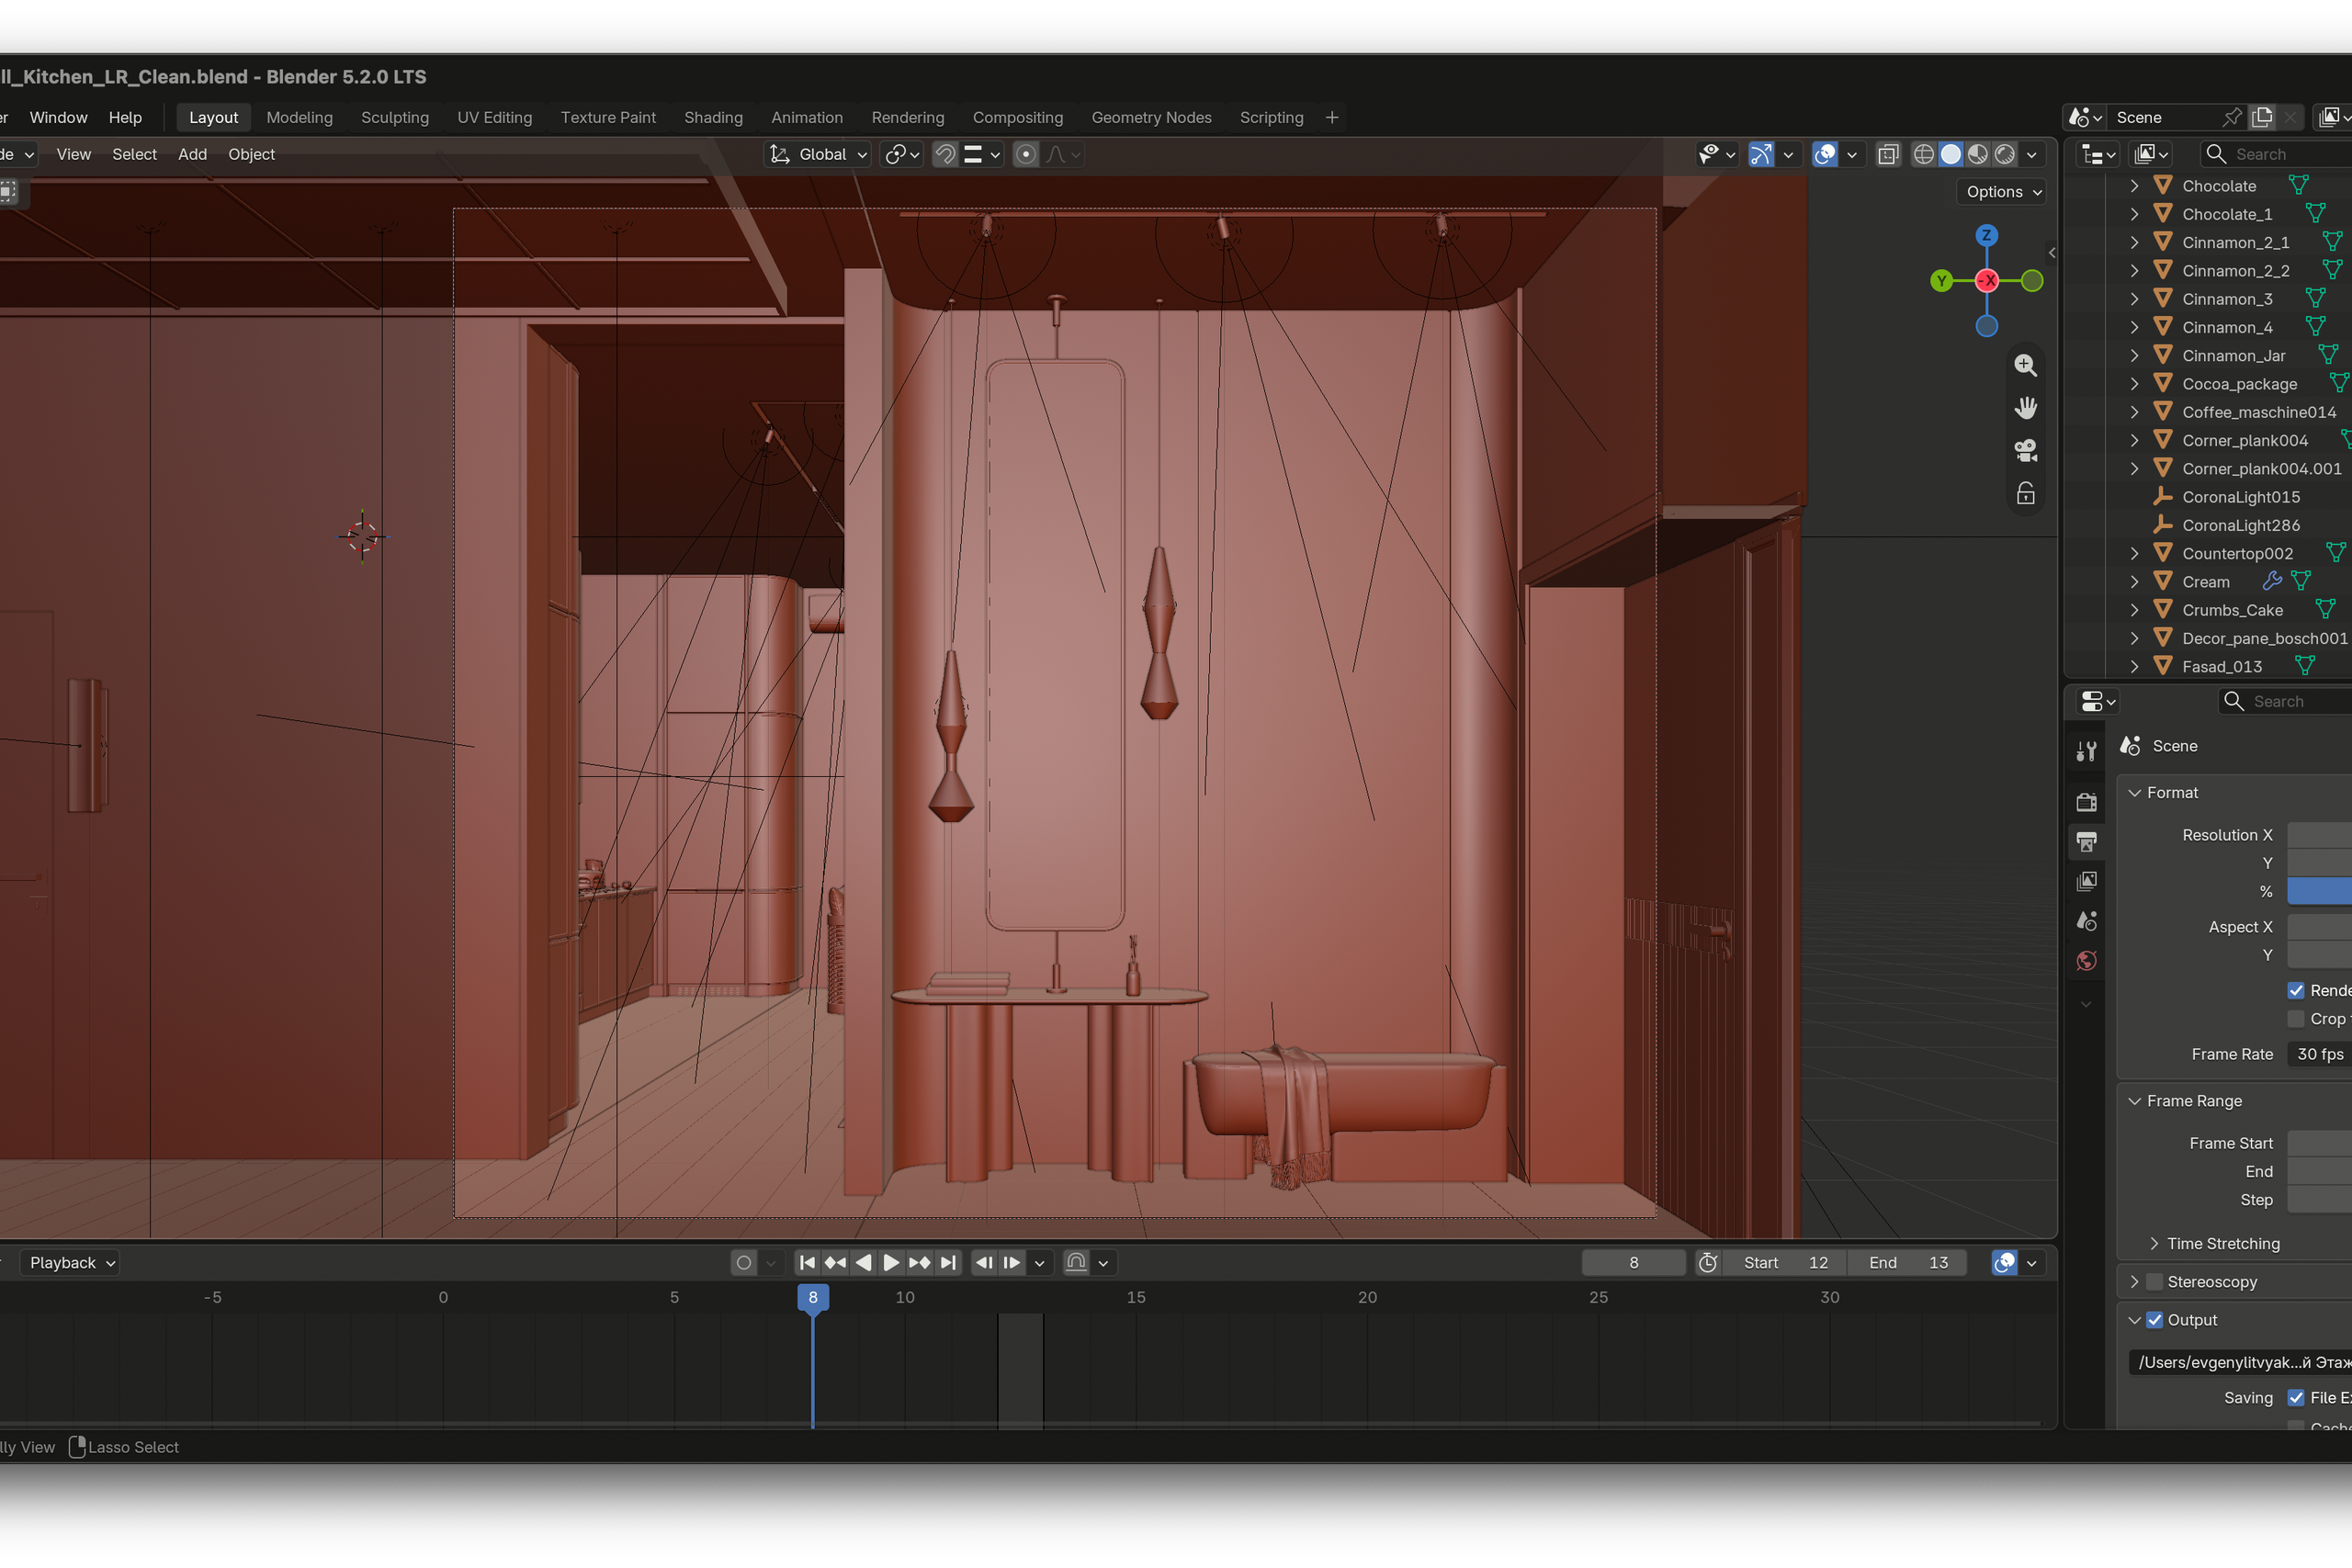Select material preview shading icon
This screenshot has width=2352, height=1568.
1977,154
